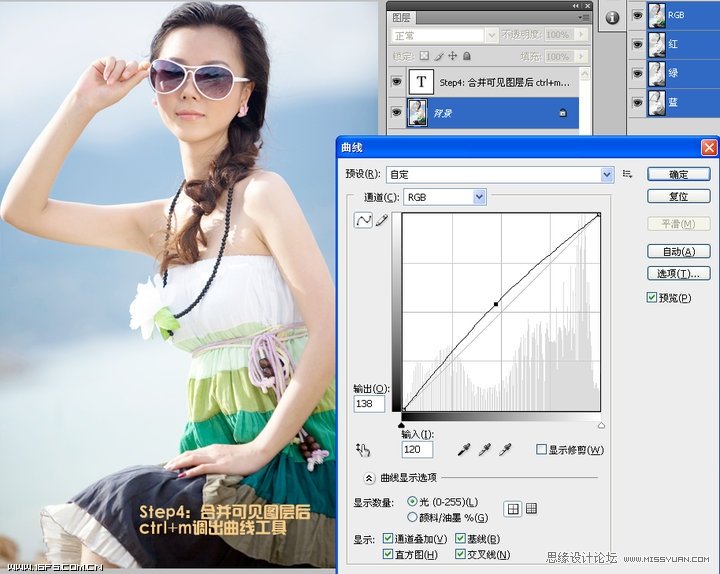This screenshot has width=720, height=574.
Task: Open the 填充 fill slider arrow
Action: [x=581, y=56]
